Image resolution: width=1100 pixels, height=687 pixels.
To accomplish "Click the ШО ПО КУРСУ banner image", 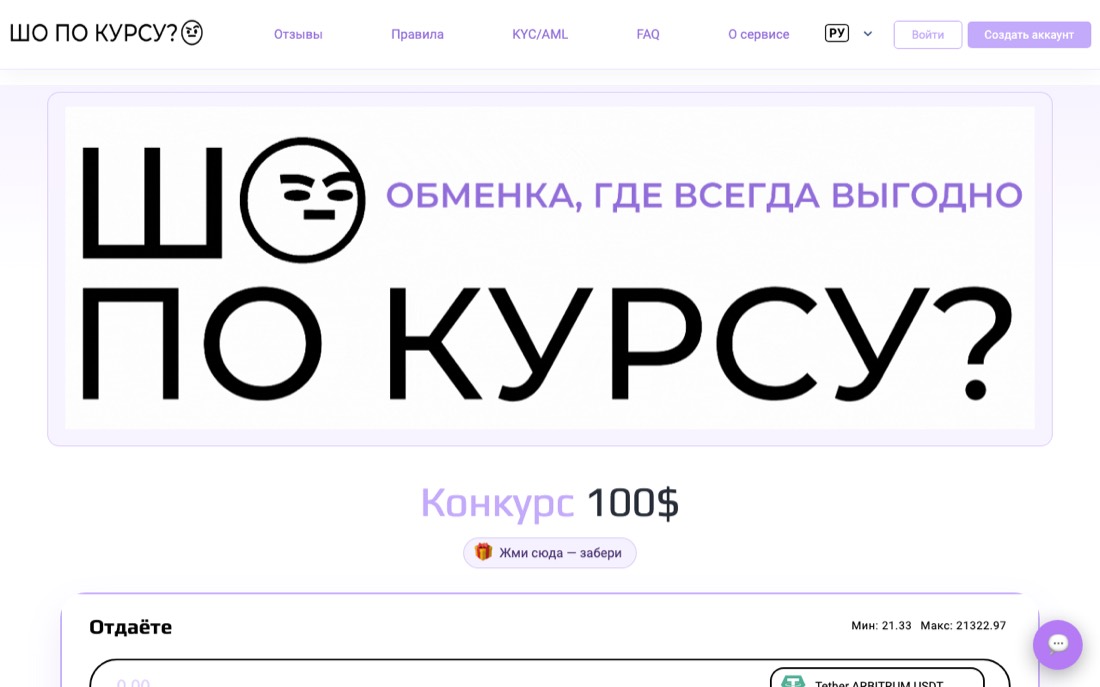I will coord(550,268).
